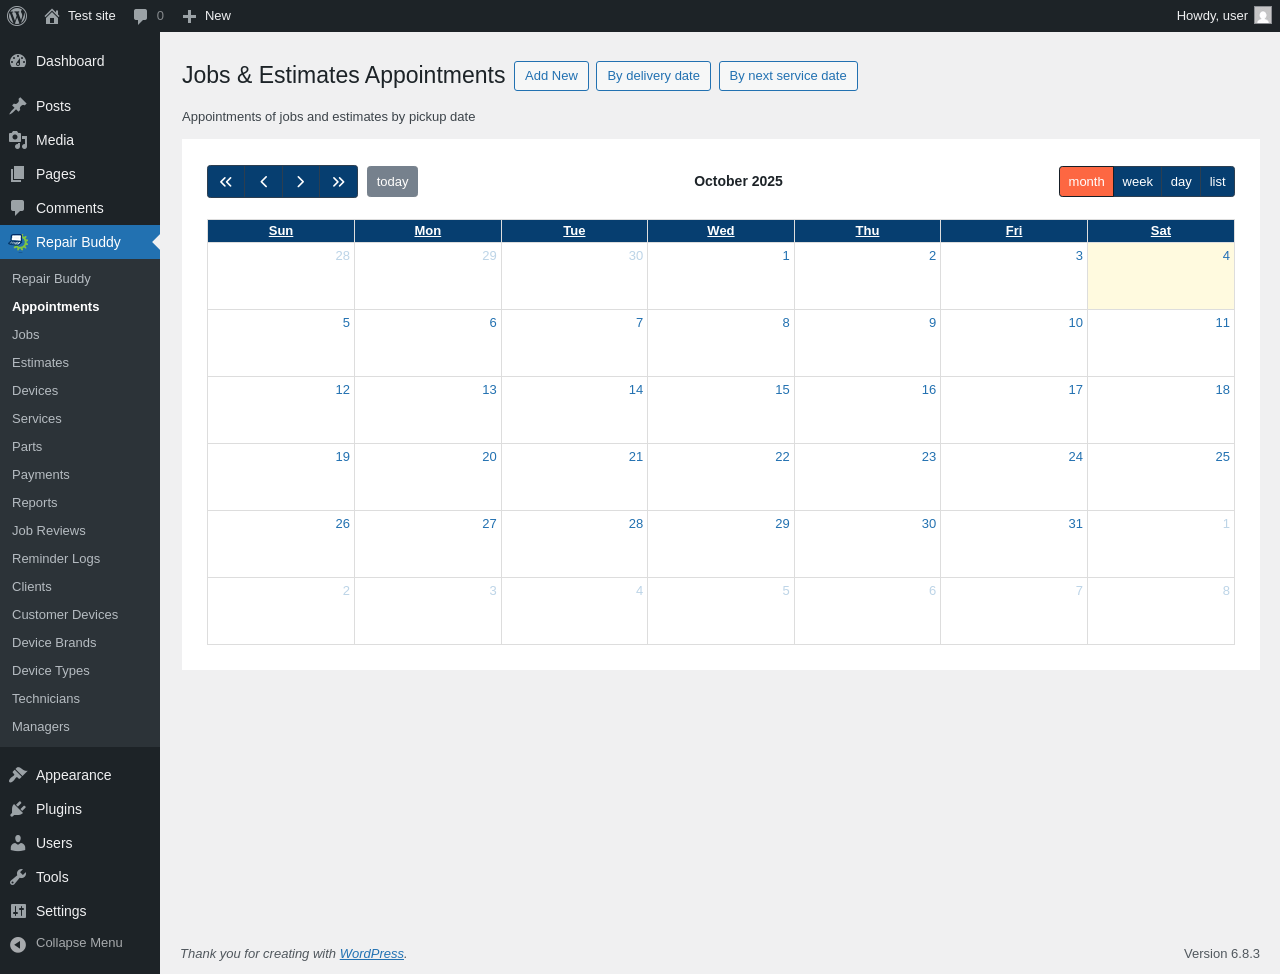Switch calendar to list view

click(1217, 182)
